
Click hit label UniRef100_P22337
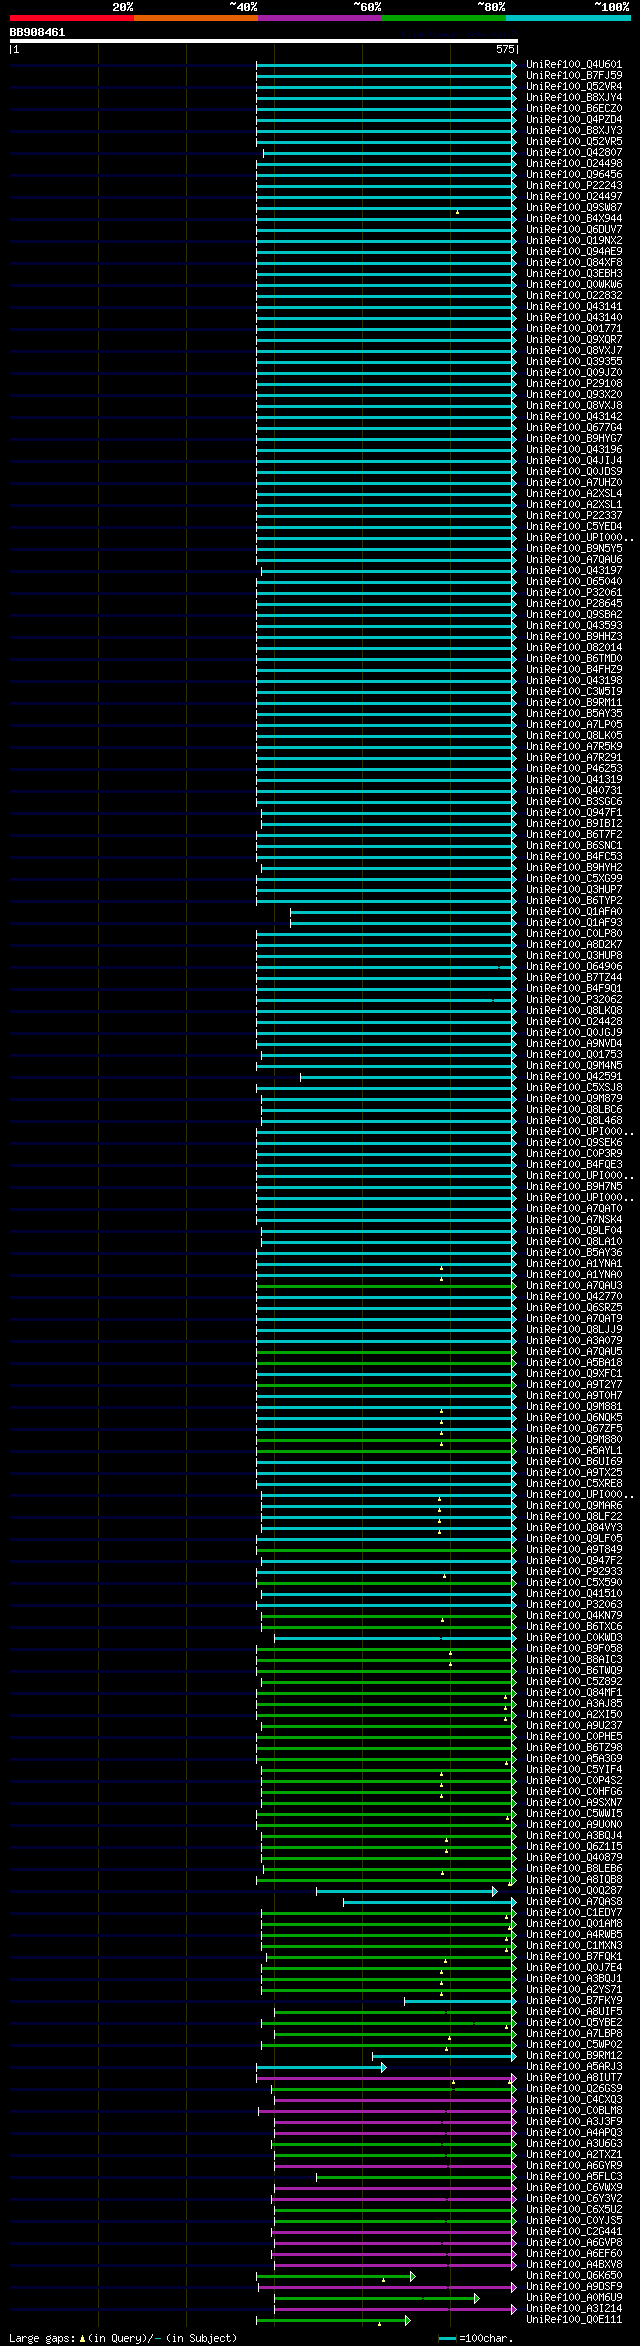(574, 516)
